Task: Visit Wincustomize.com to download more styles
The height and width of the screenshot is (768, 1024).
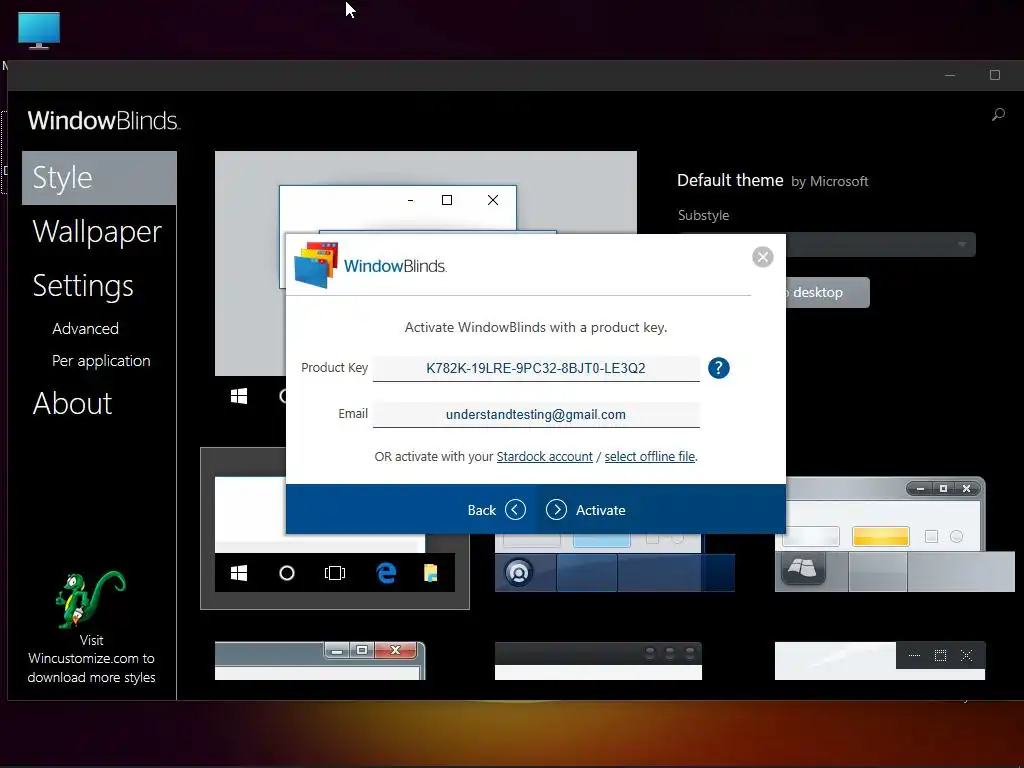Action: click(91, 659)
